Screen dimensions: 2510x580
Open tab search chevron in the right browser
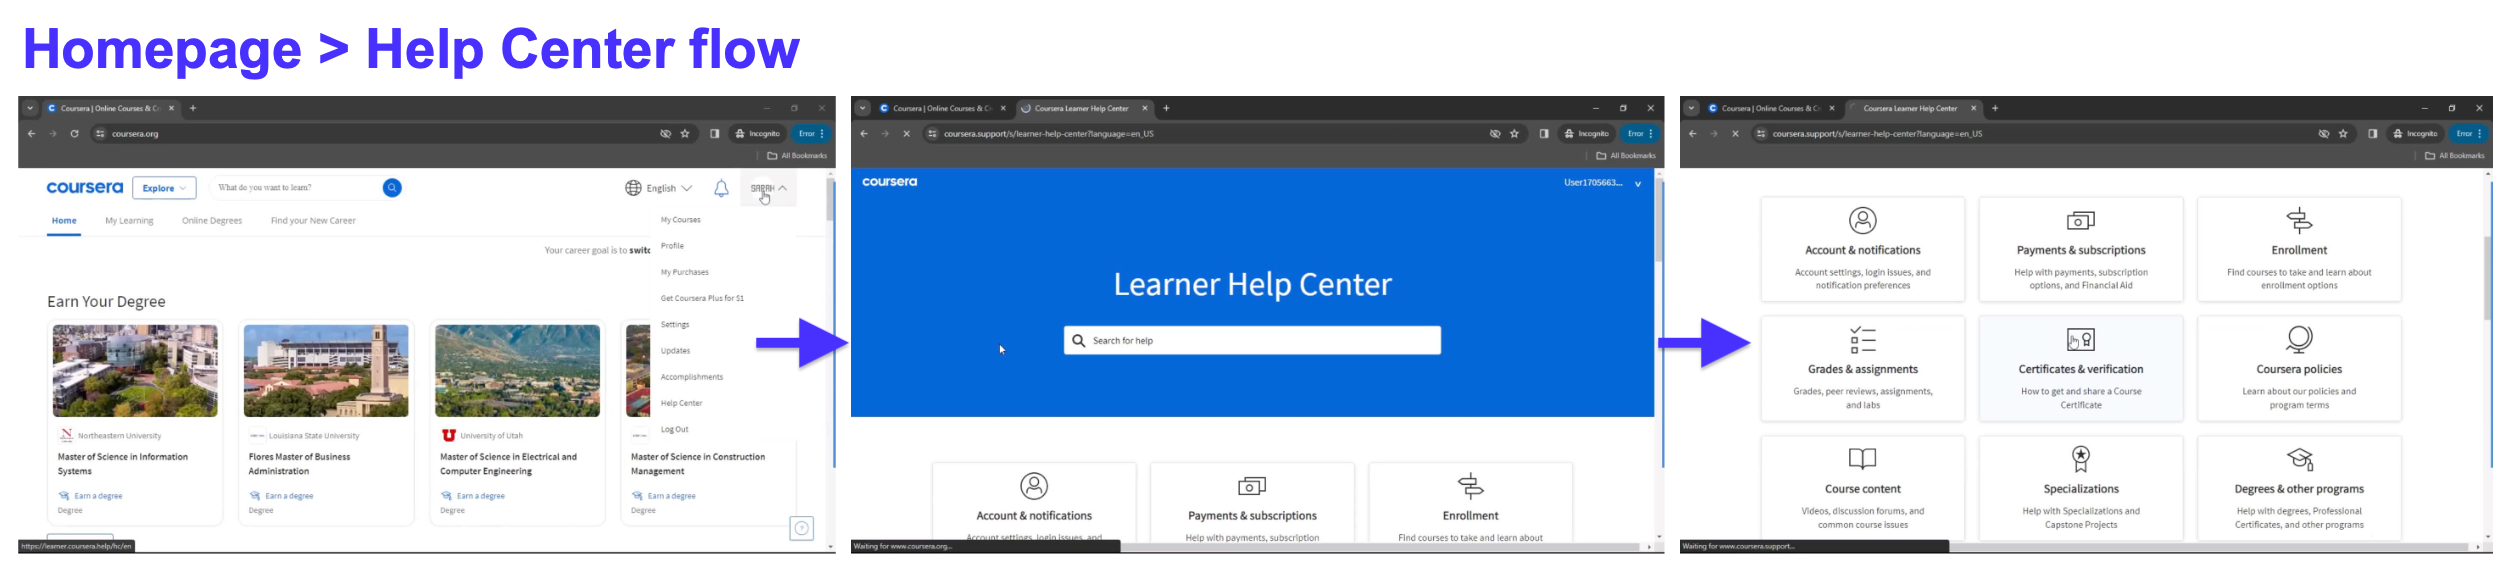1691,108
